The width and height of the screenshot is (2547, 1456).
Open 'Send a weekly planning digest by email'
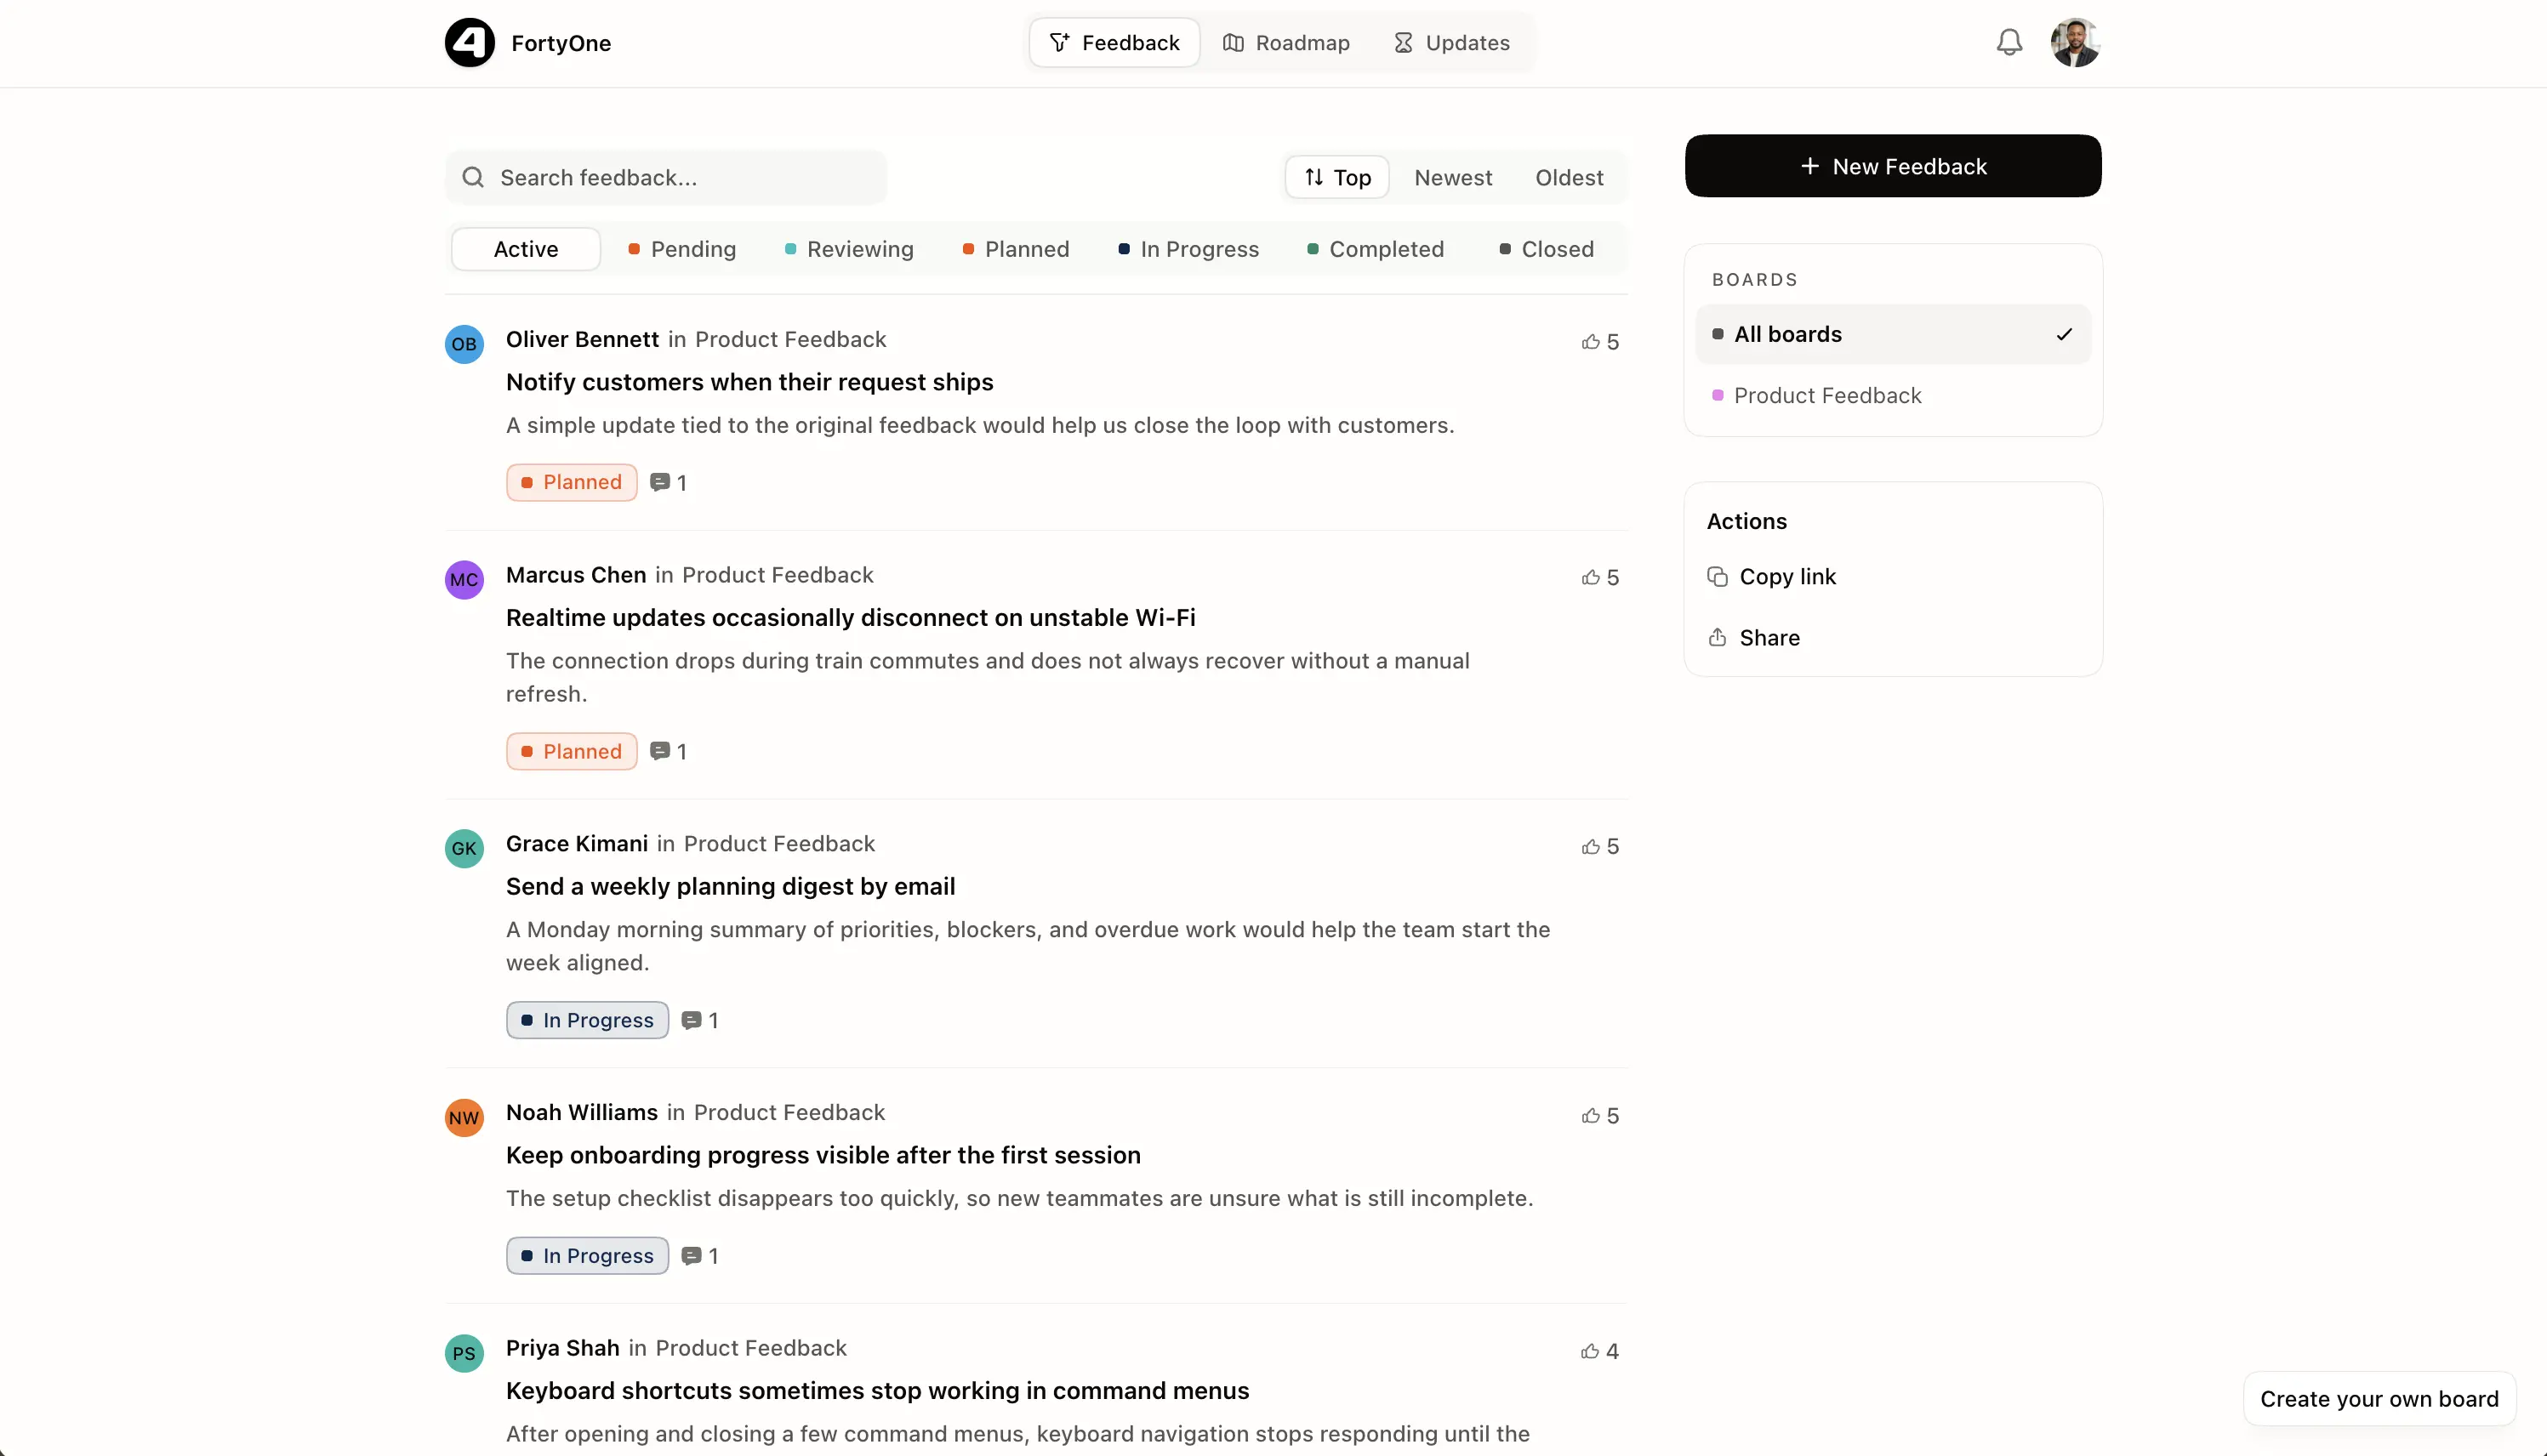[x=731, y=887]
